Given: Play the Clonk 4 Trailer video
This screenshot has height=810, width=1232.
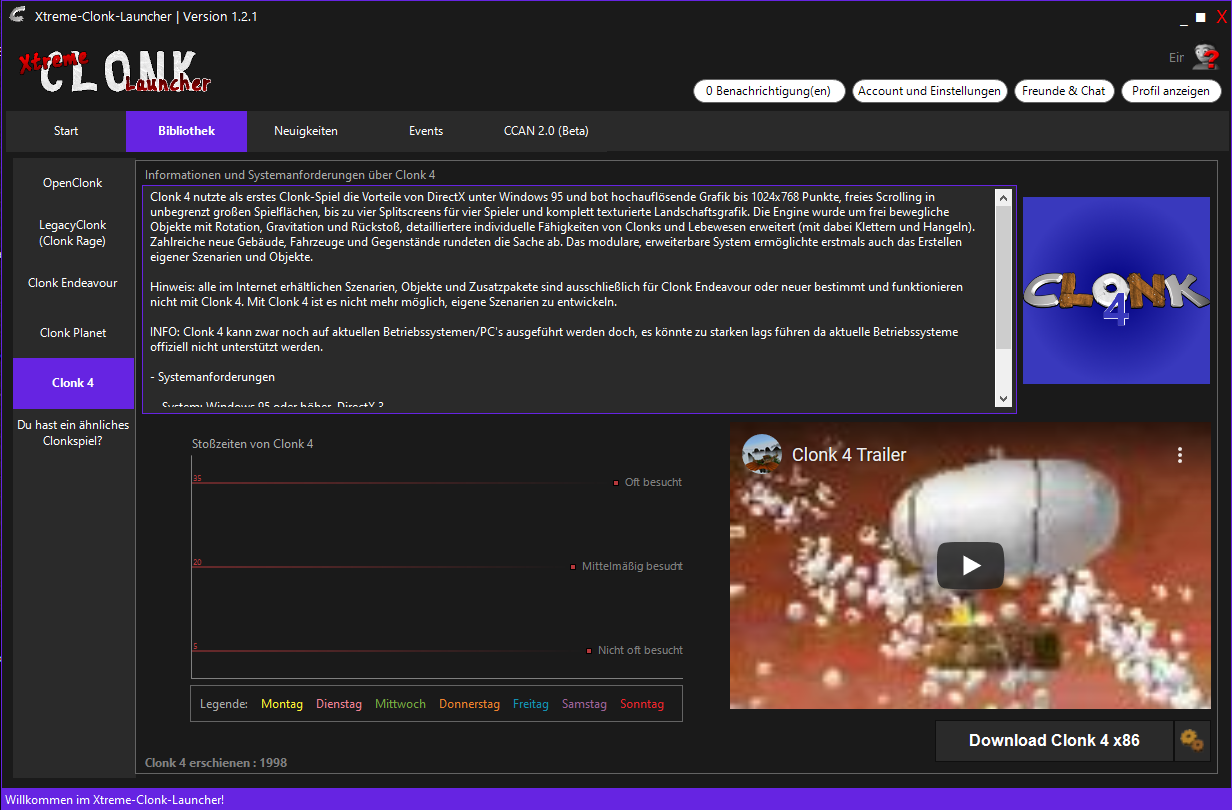Looking at the screenshot, I should point(970,566).
